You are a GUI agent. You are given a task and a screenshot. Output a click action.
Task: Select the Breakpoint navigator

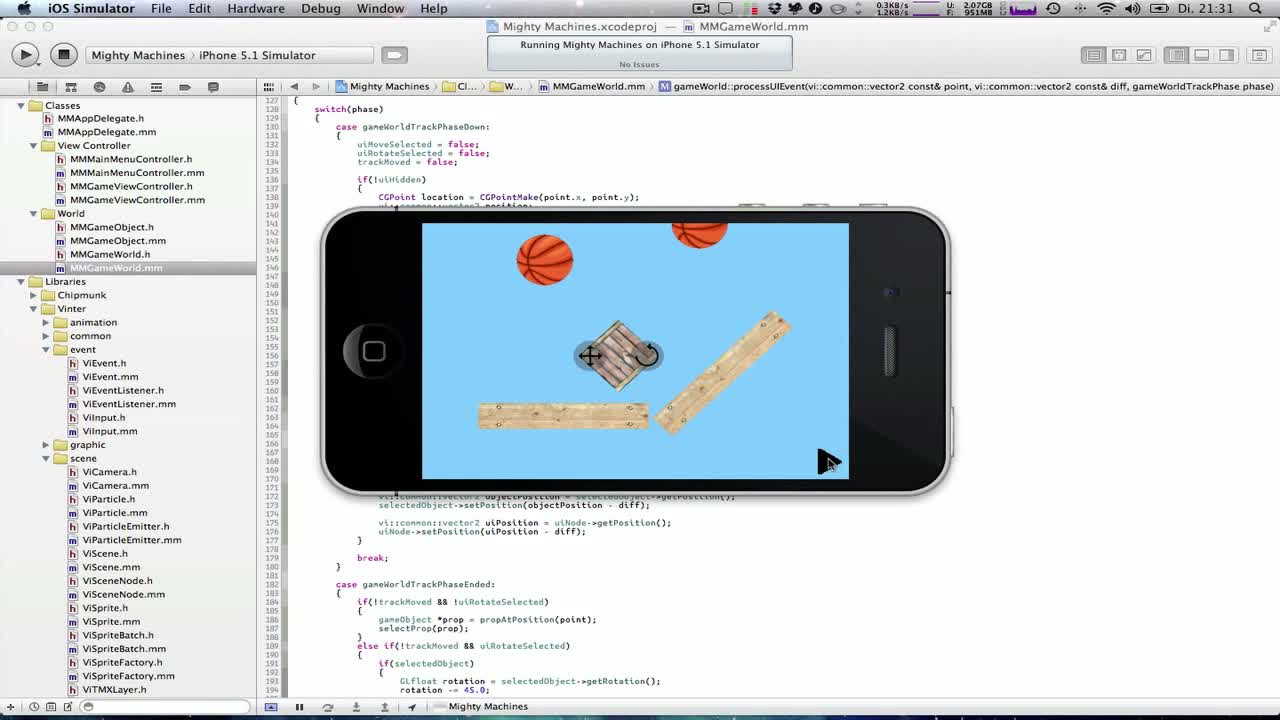(185, 86)
